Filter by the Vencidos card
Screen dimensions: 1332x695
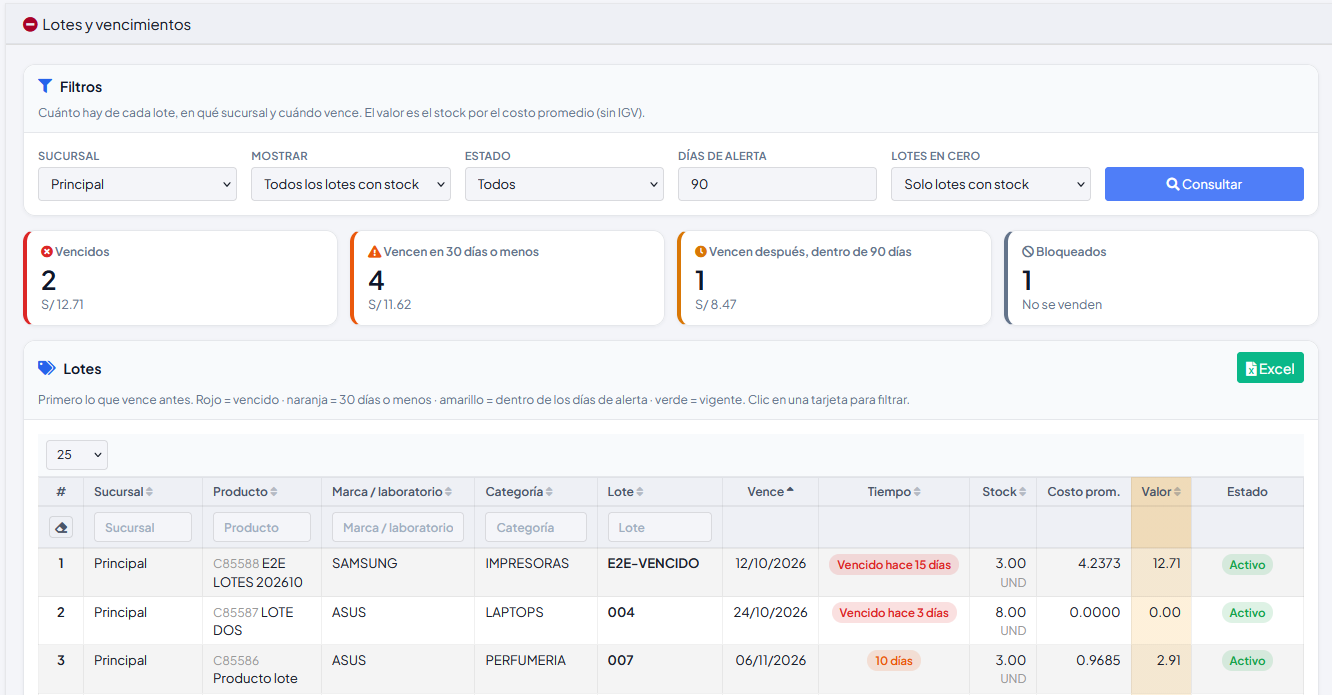(x=180, y=278)
